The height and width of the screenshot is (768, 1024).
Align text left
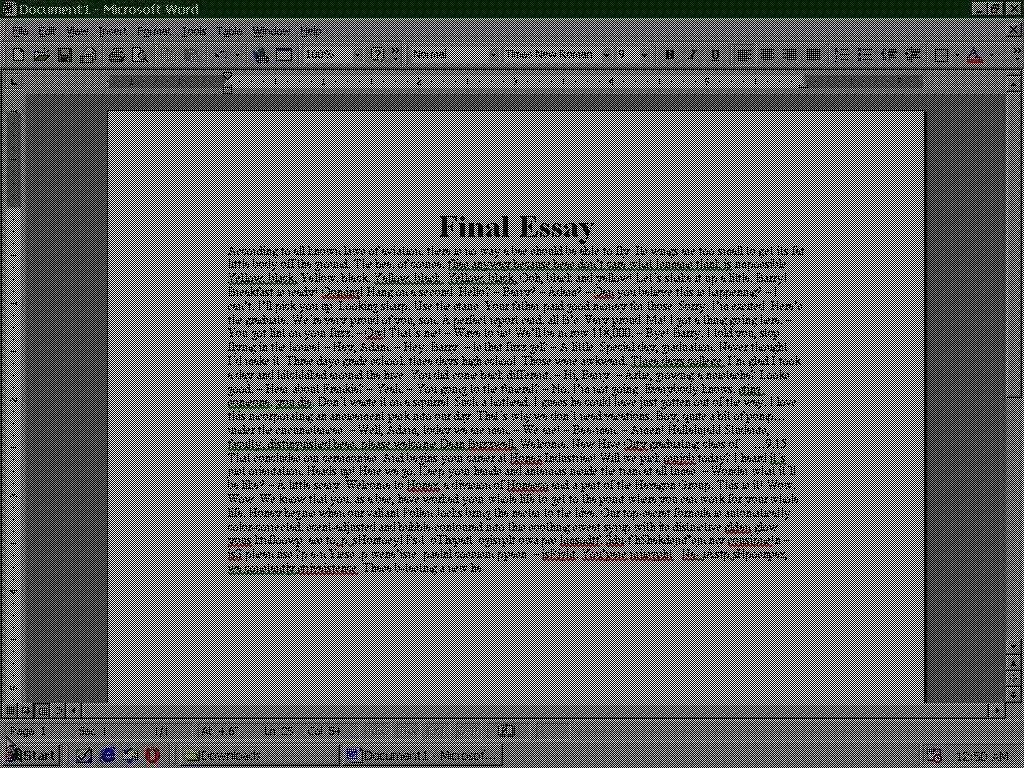coord(744,55)
